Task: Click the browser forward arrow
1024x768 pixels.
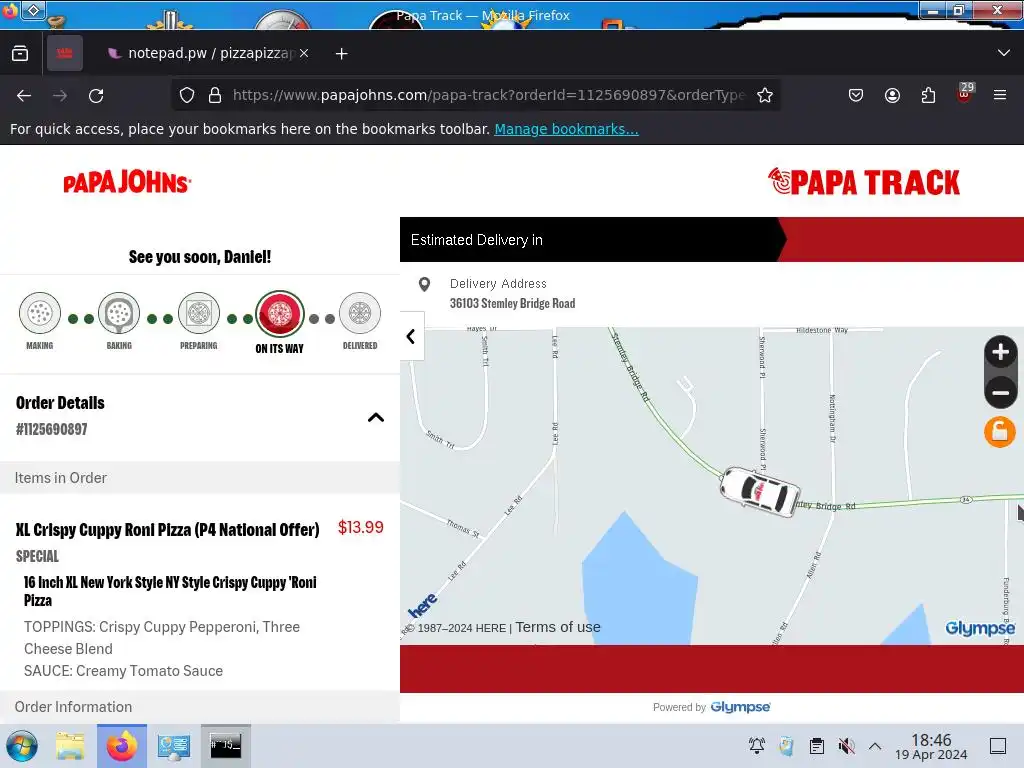Action: pos(60,96)
